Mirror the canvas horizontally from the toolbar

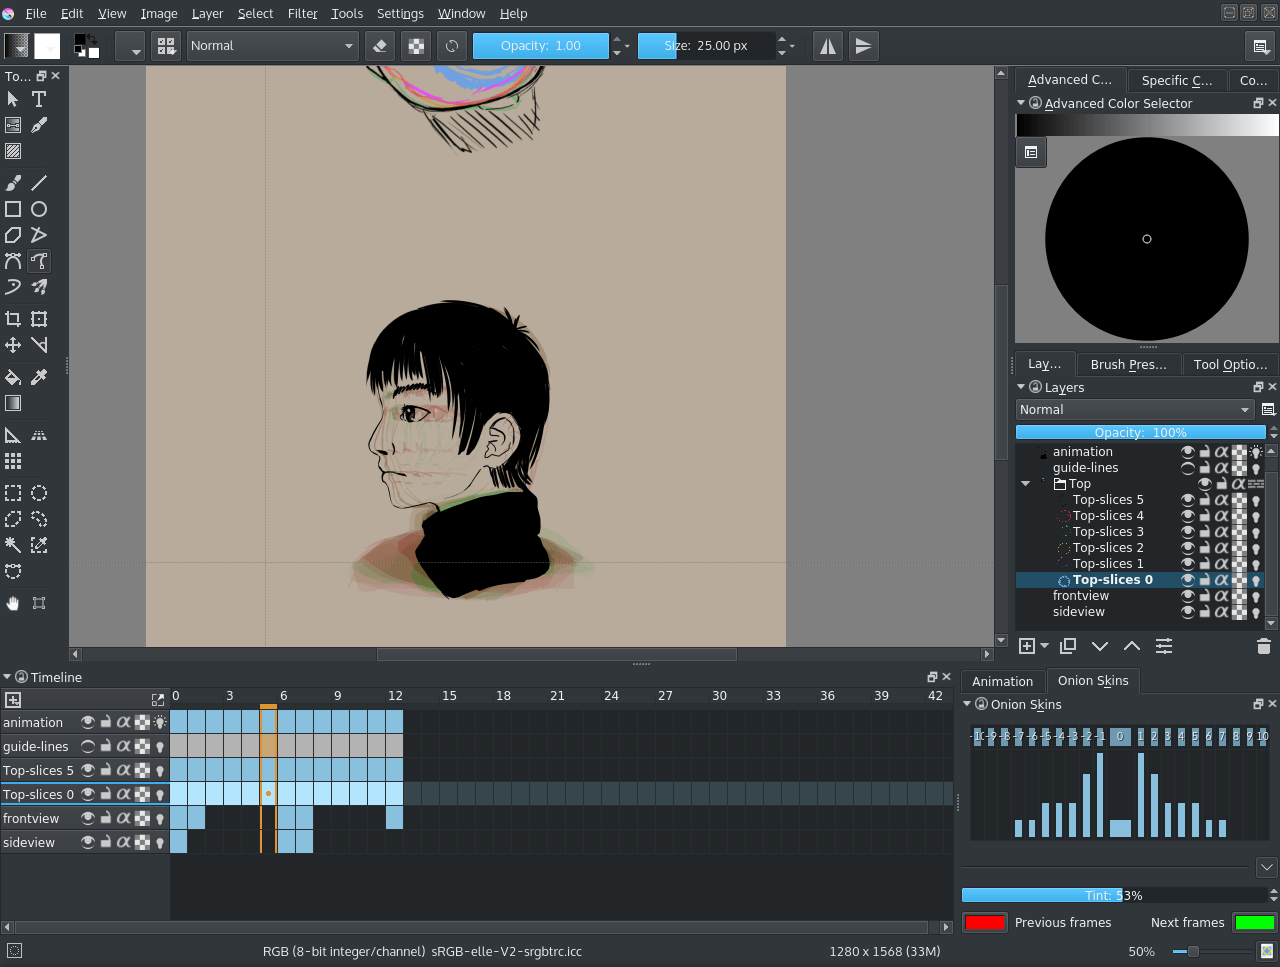(x=827, y=45)
